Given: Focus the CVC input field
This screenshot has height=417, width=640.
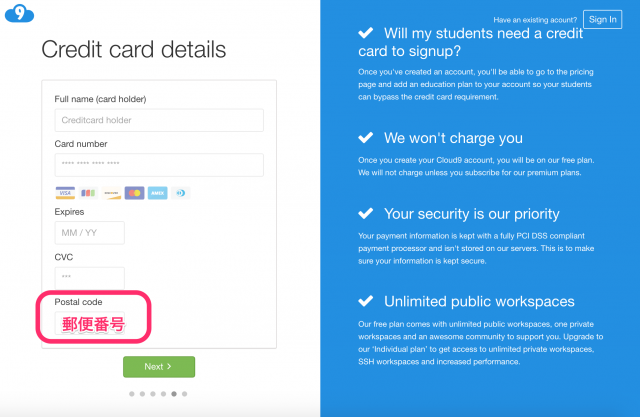Looking at the screenshot, I should pyautogui.click(x=89, y=278).
